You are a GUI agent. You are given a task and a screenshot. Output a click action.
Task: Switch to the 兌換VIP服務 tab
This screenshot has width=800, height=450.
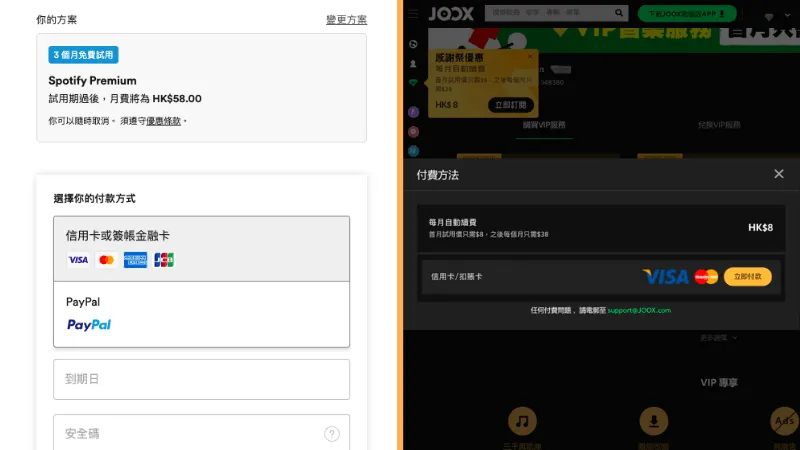point(719,125)
